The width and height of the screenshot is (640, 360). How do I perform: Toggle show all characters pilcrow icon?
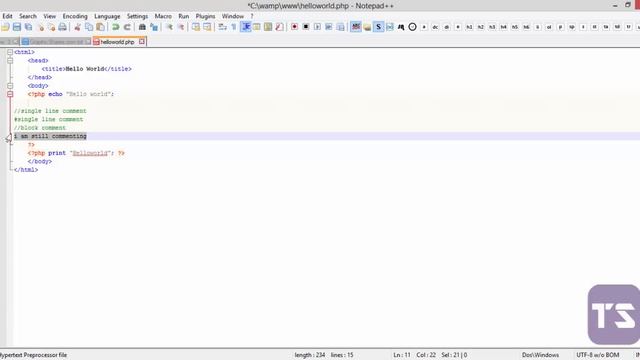(x=234, y=27)
